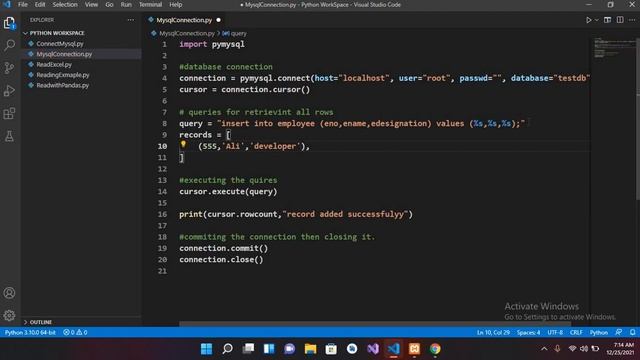Open File Explorer from taskbar
Screen dimensions: 640x360
[311, 349]
